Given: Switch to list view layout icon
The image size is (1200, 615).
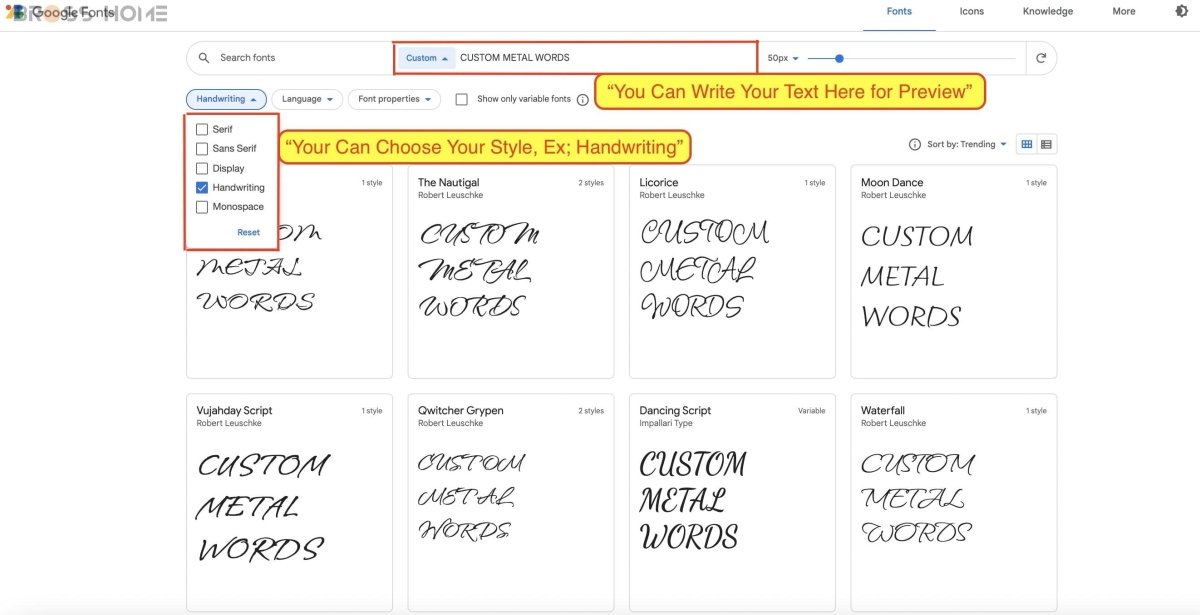Looking at the screenshot, I should pos(1046,145).
